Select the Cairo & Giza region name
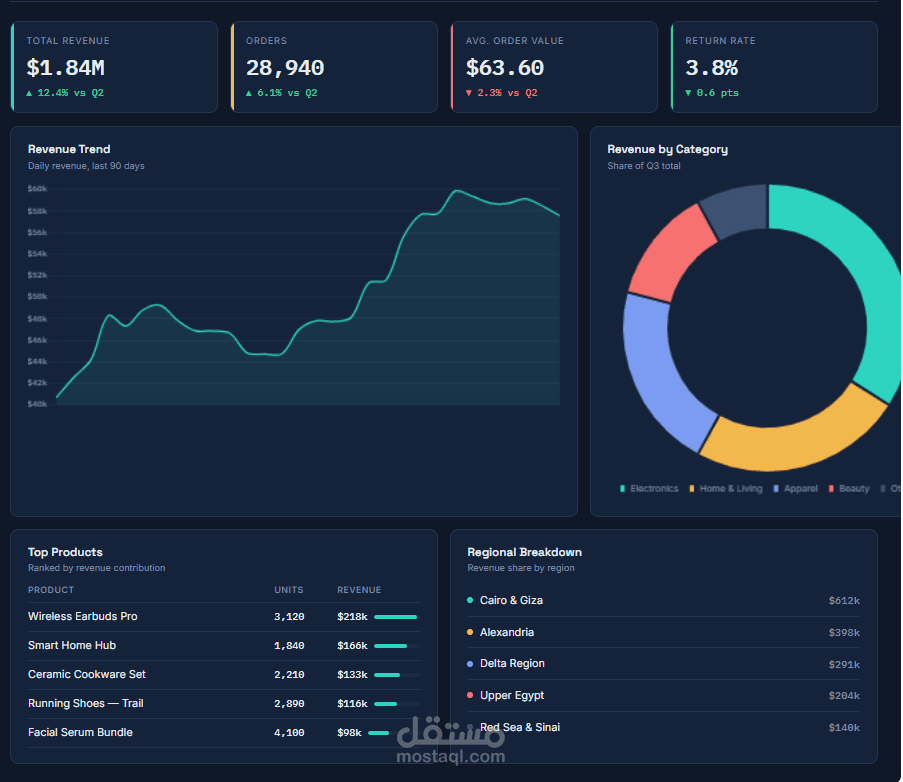Screen dimensions: 903x782 click(511, 600)
